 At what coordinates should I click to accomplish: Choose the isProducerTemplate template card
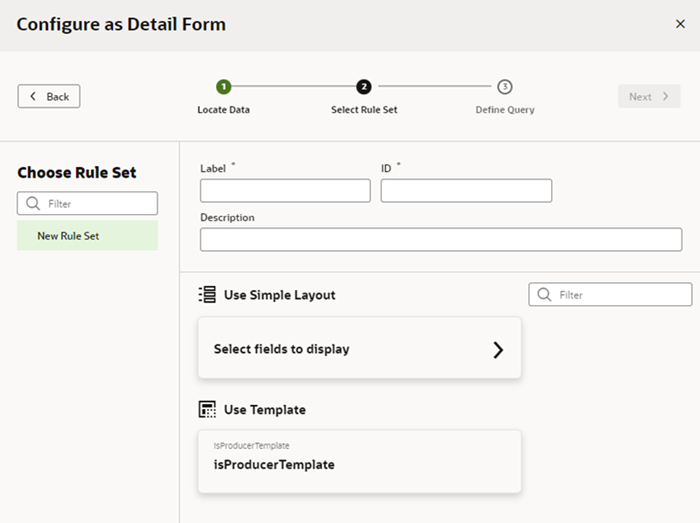point(359,461)
